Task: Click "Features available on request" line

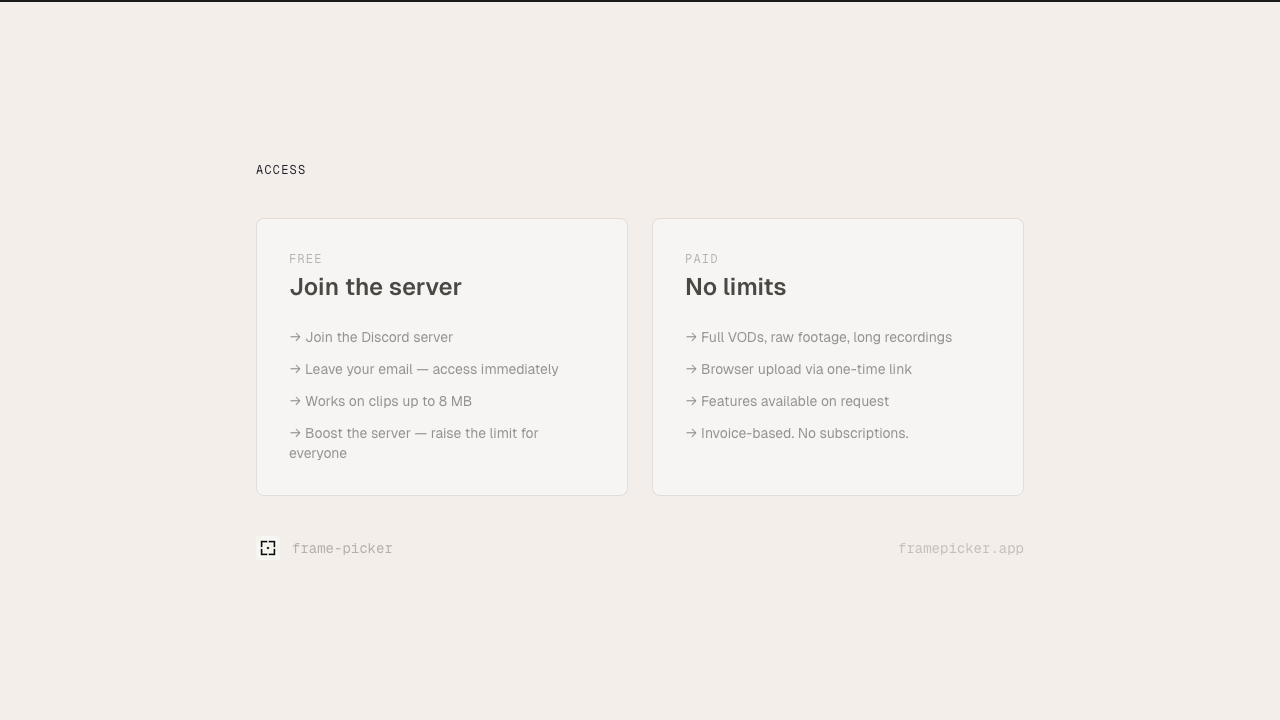Action: [787, 401]
